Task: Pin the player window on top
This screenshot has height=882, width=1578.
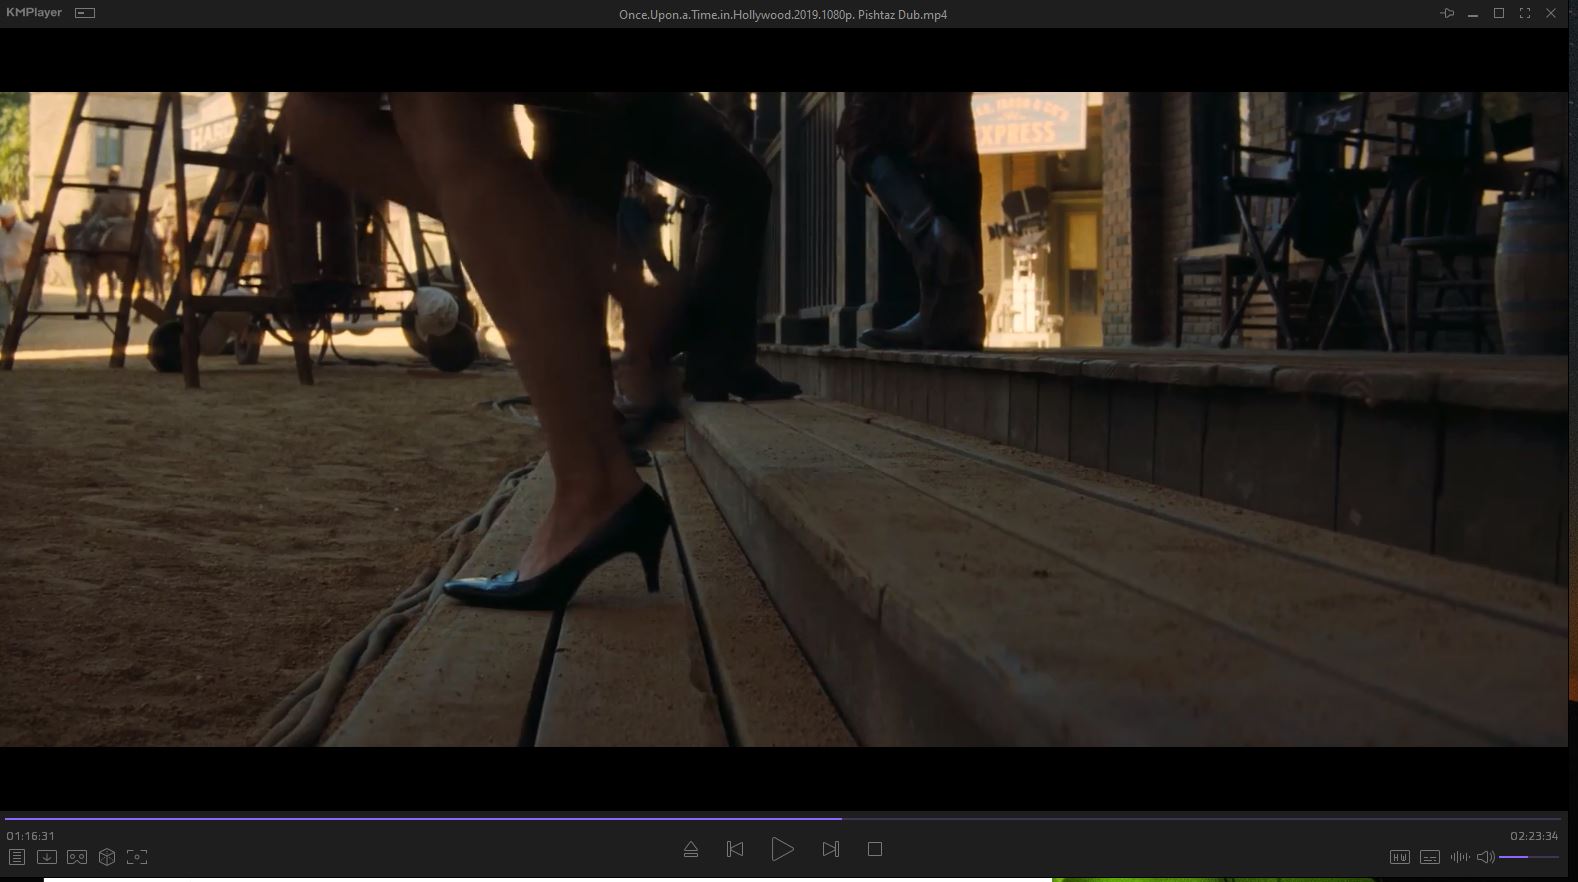Action: click(1447, 13)
